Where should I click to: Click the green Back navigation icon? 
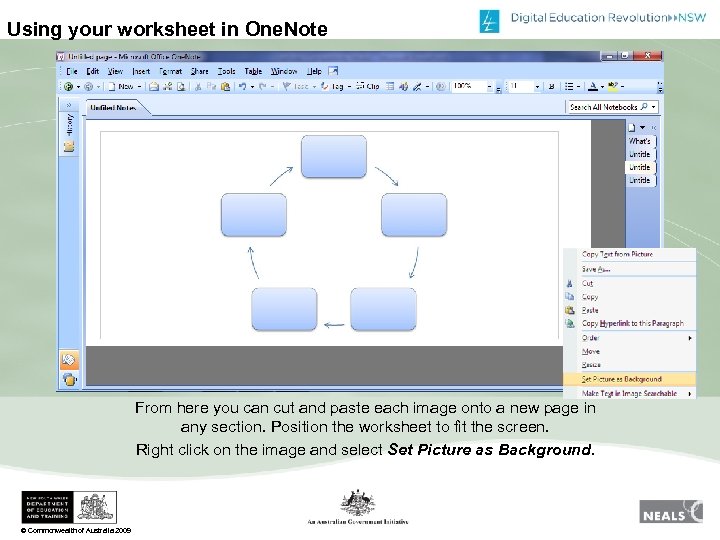[x=68, y=86]
